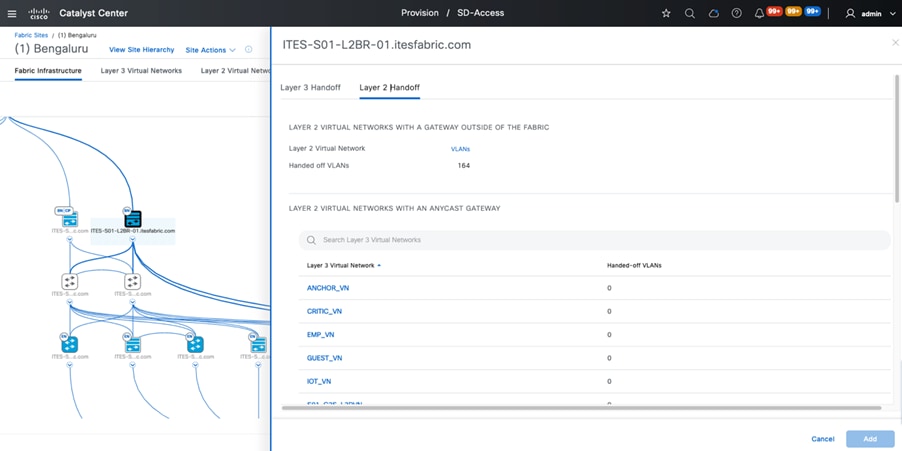Click the search magnifier in table filter
Image resolution: width=902 pixels, height=451 pixels.
[311, 240]
